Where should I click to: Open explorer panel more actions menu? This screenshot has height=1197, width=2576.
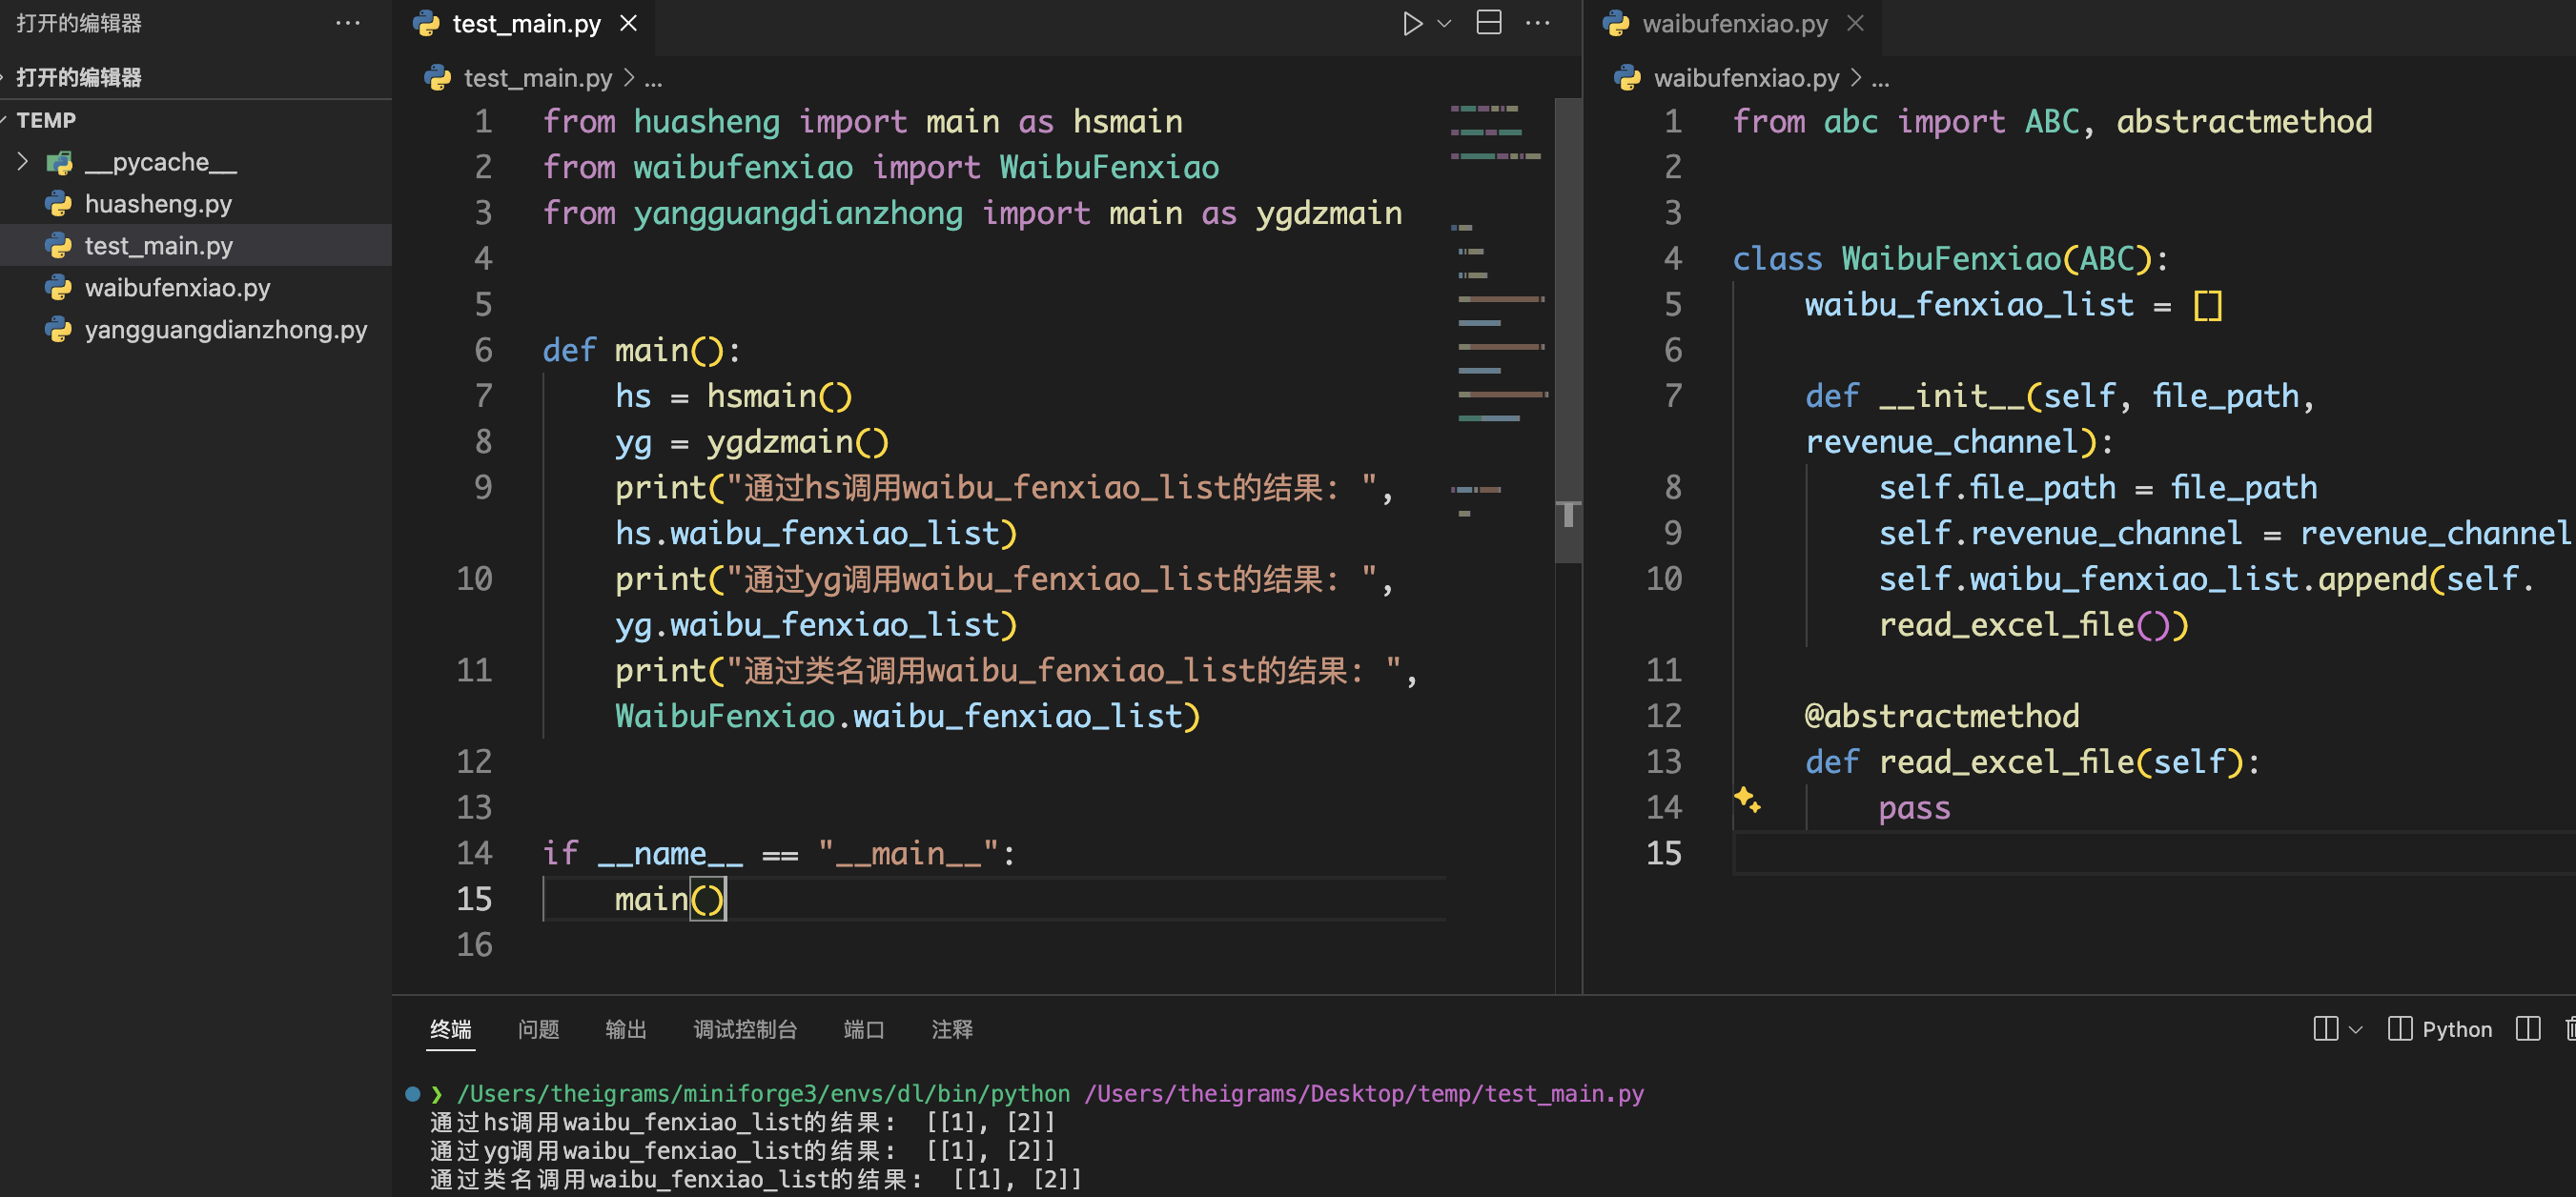347,23
